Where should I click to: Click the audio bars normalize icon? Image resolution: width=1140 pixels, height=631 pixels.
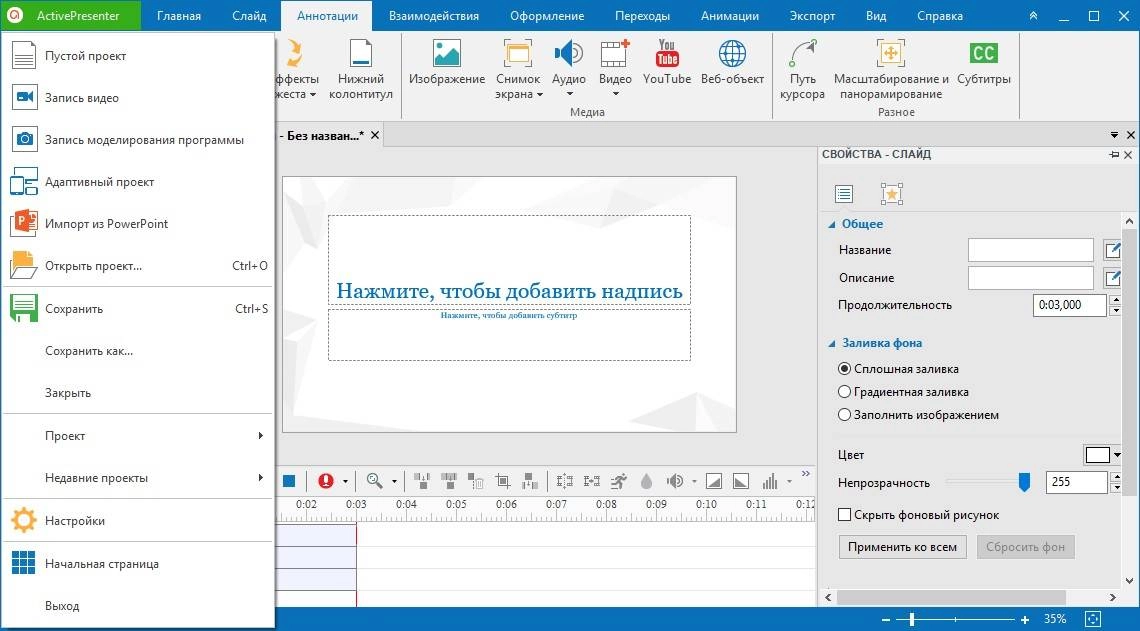tap(770, 481)
